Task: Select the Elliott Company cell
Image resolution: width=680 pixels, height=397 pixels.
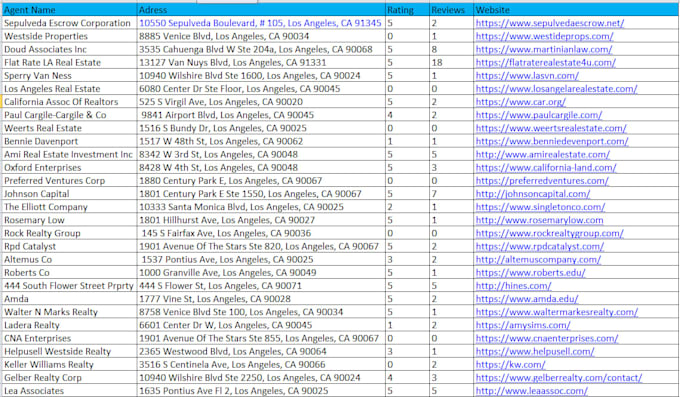Action: pos(69,207)
